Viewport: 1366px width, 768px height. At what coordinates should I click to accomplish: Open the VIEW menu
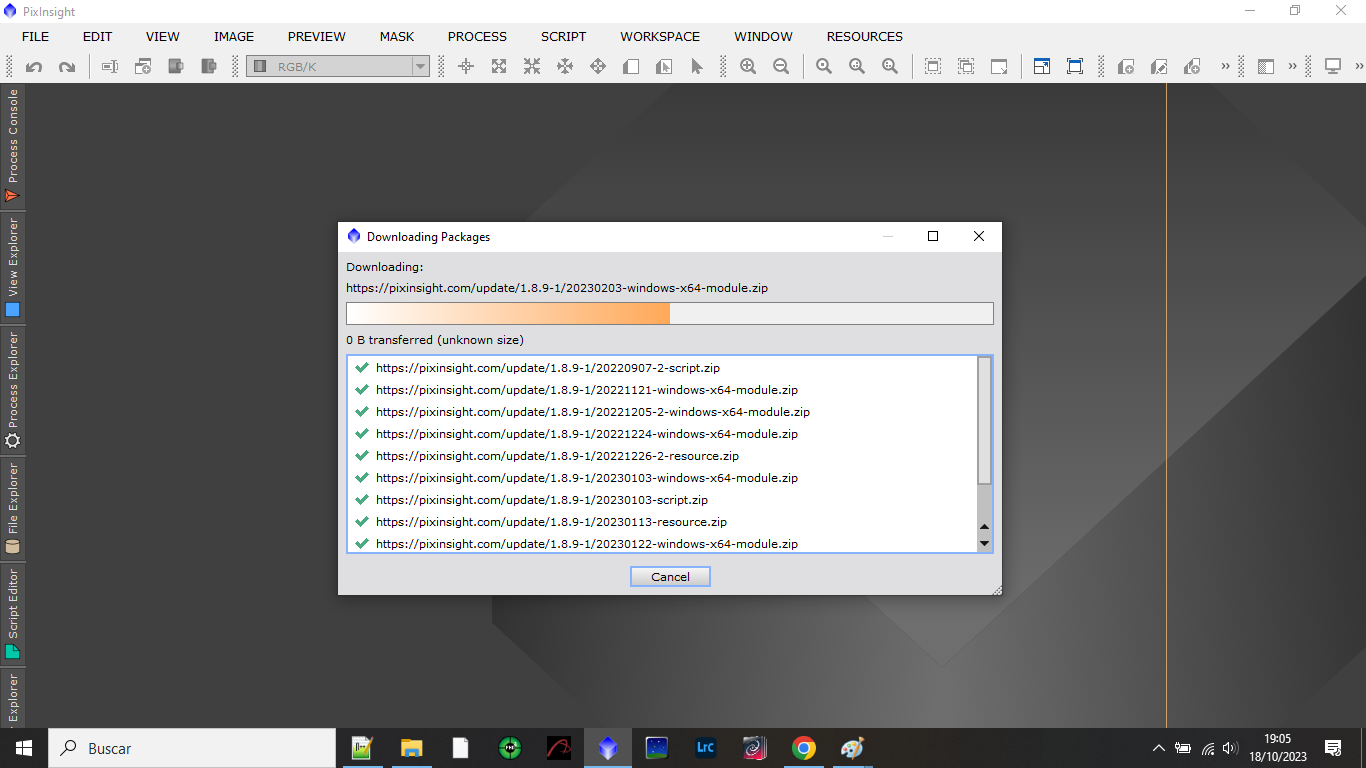163,36
